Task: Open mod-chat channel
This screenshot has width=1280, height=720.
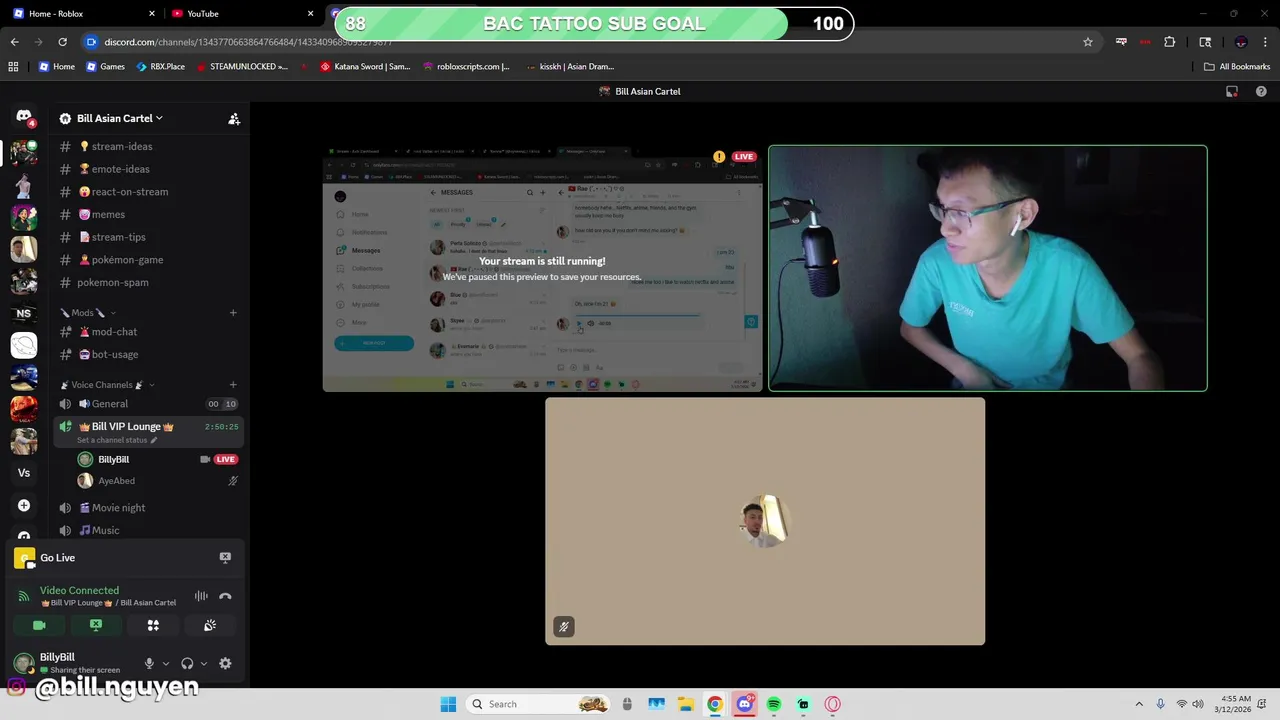Action: (x=150, y=331)
